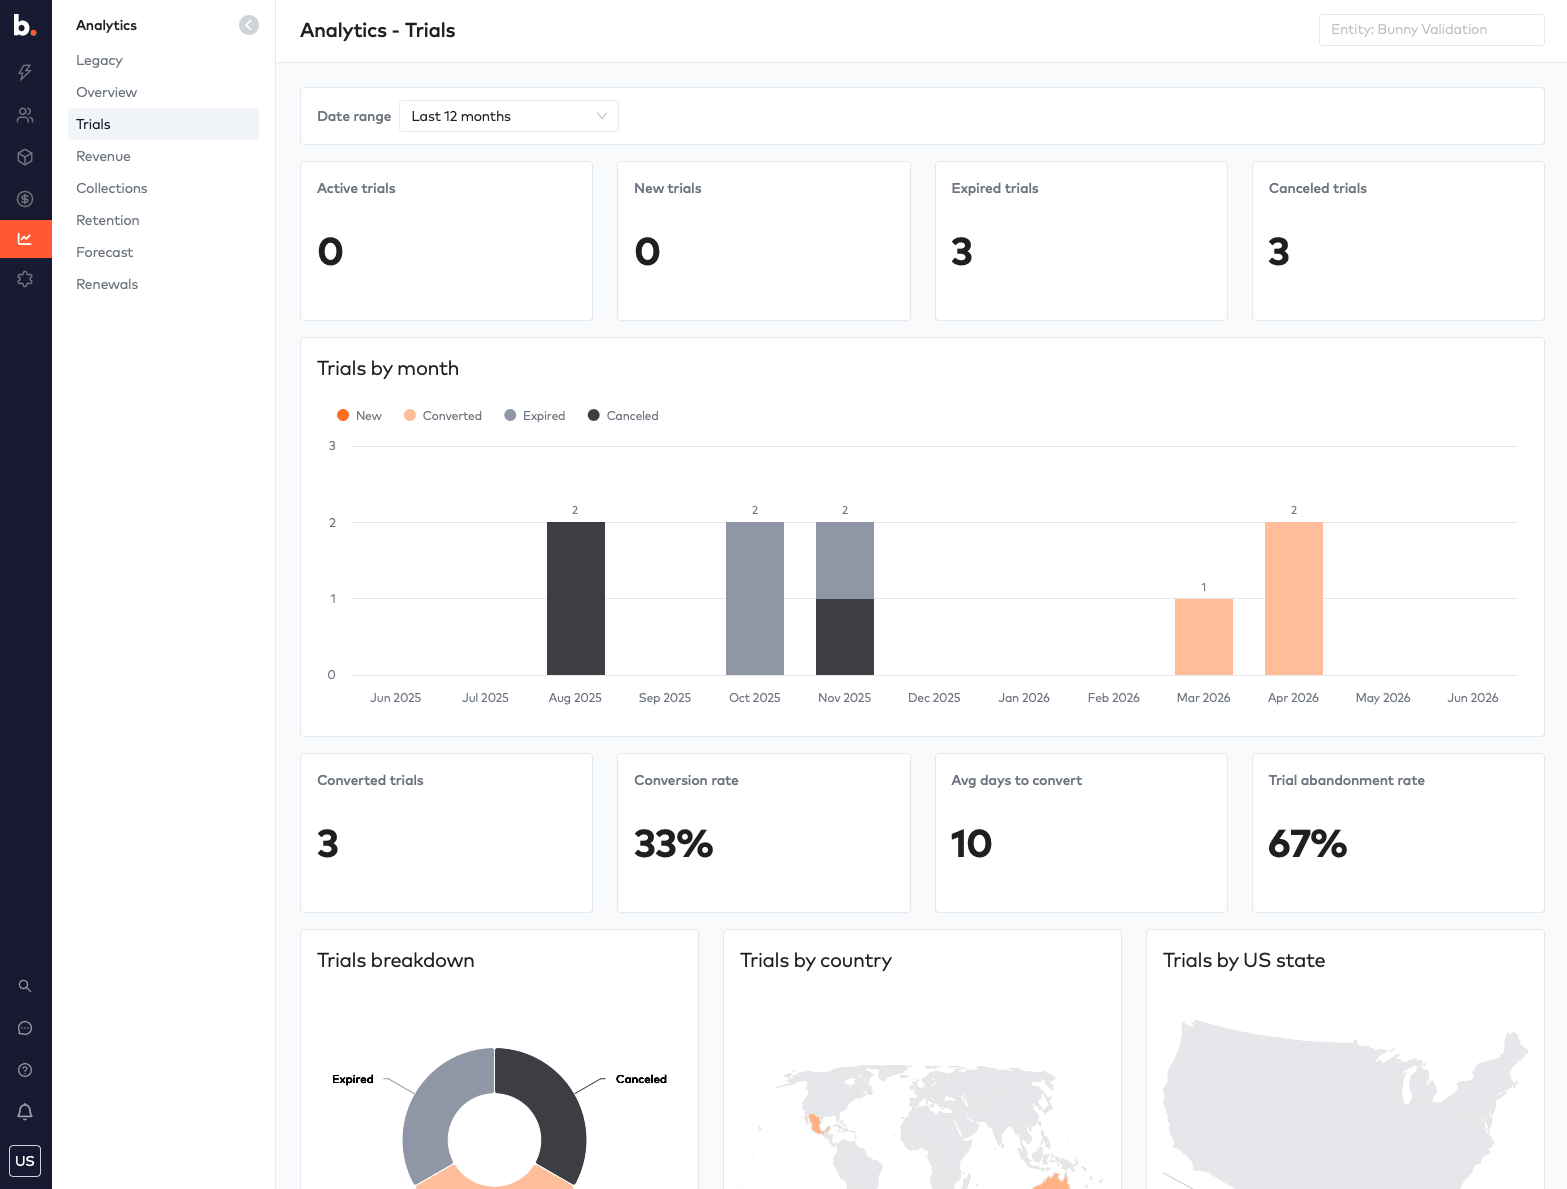
Task: Click the Active trials card
Action: coord(446,241)
